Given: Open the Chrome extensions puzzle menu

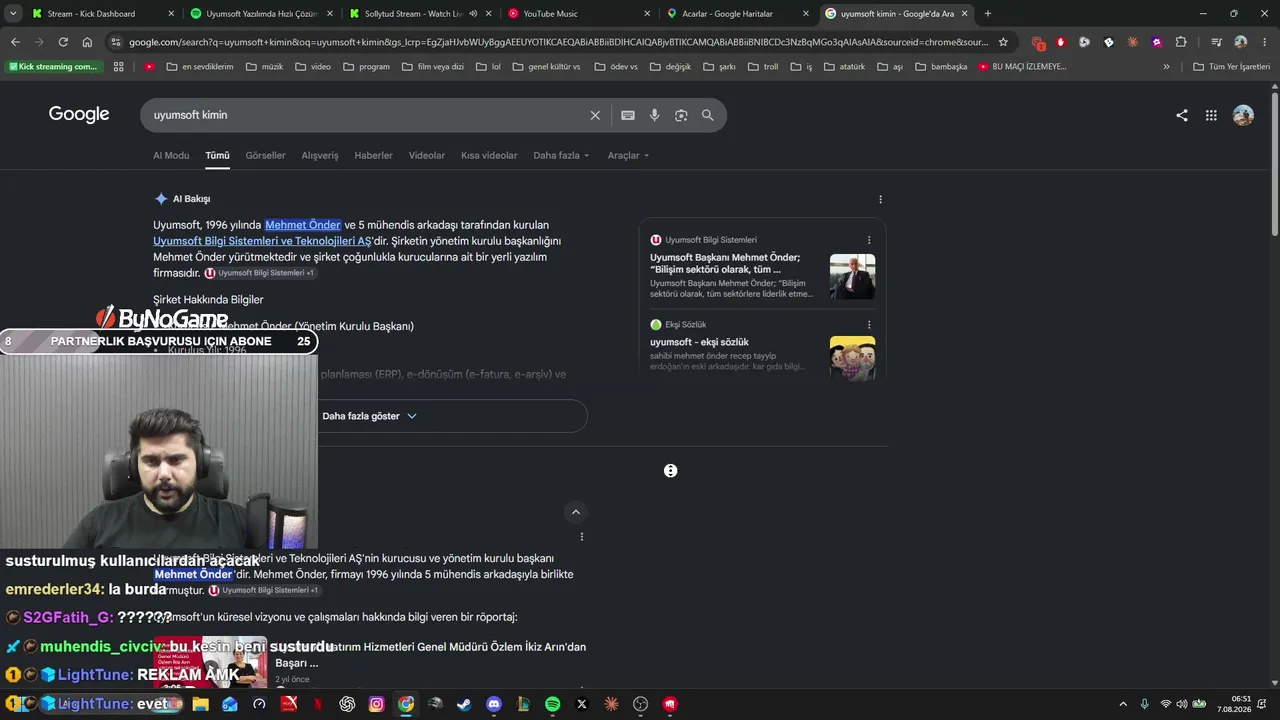Looking at the screenshot, I should coord(1181,42).
